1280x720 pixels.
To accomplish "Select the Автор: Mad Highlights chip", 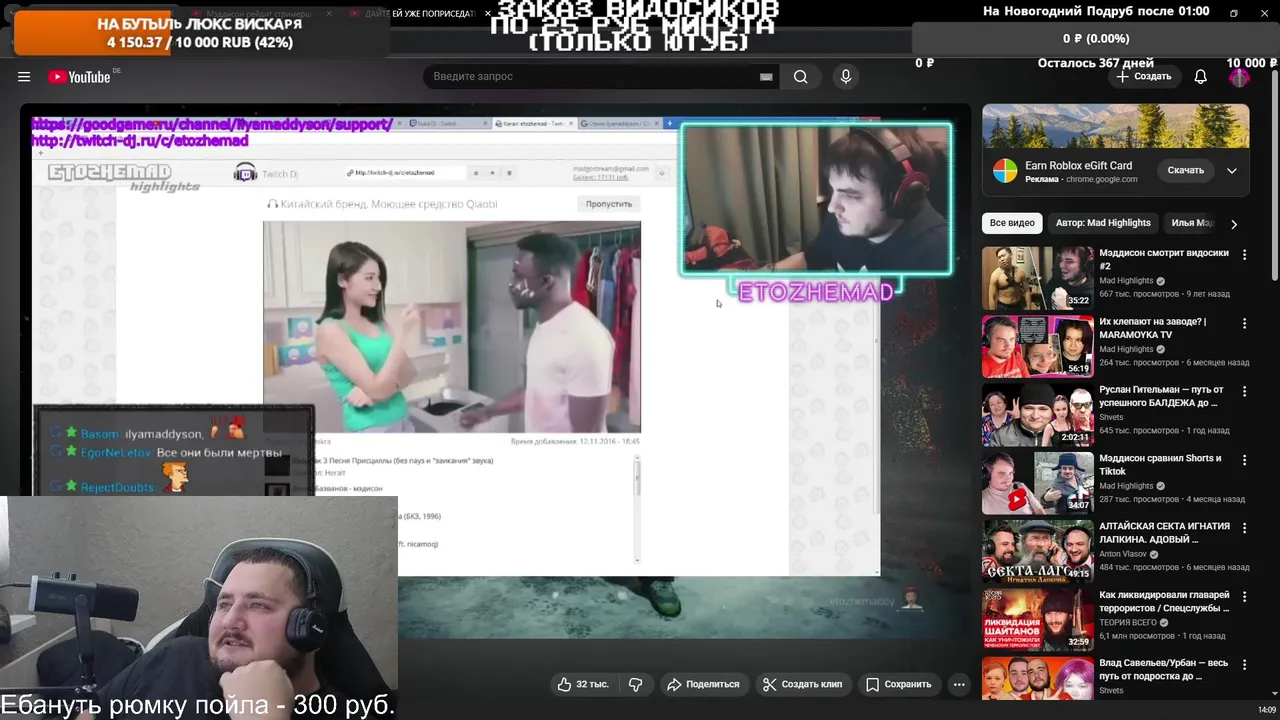I will tap(1103, 223).
